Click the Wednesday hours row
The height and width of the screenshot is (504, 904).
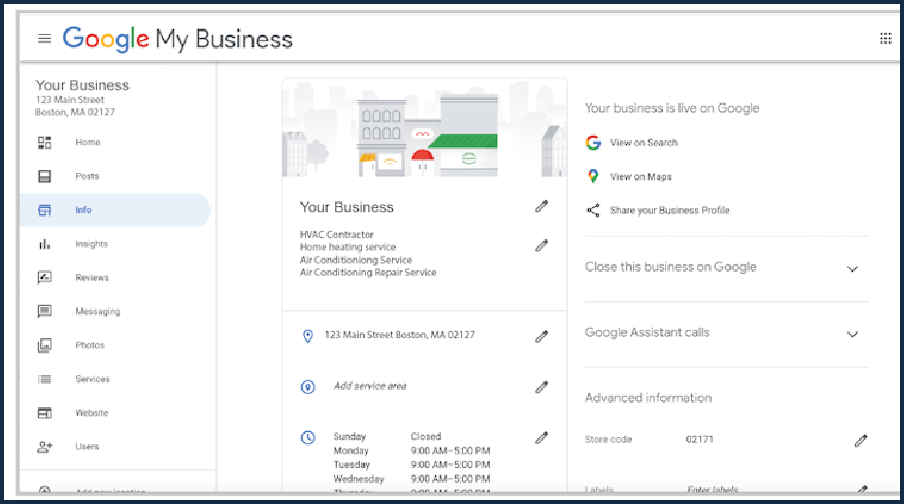point(412,479)
